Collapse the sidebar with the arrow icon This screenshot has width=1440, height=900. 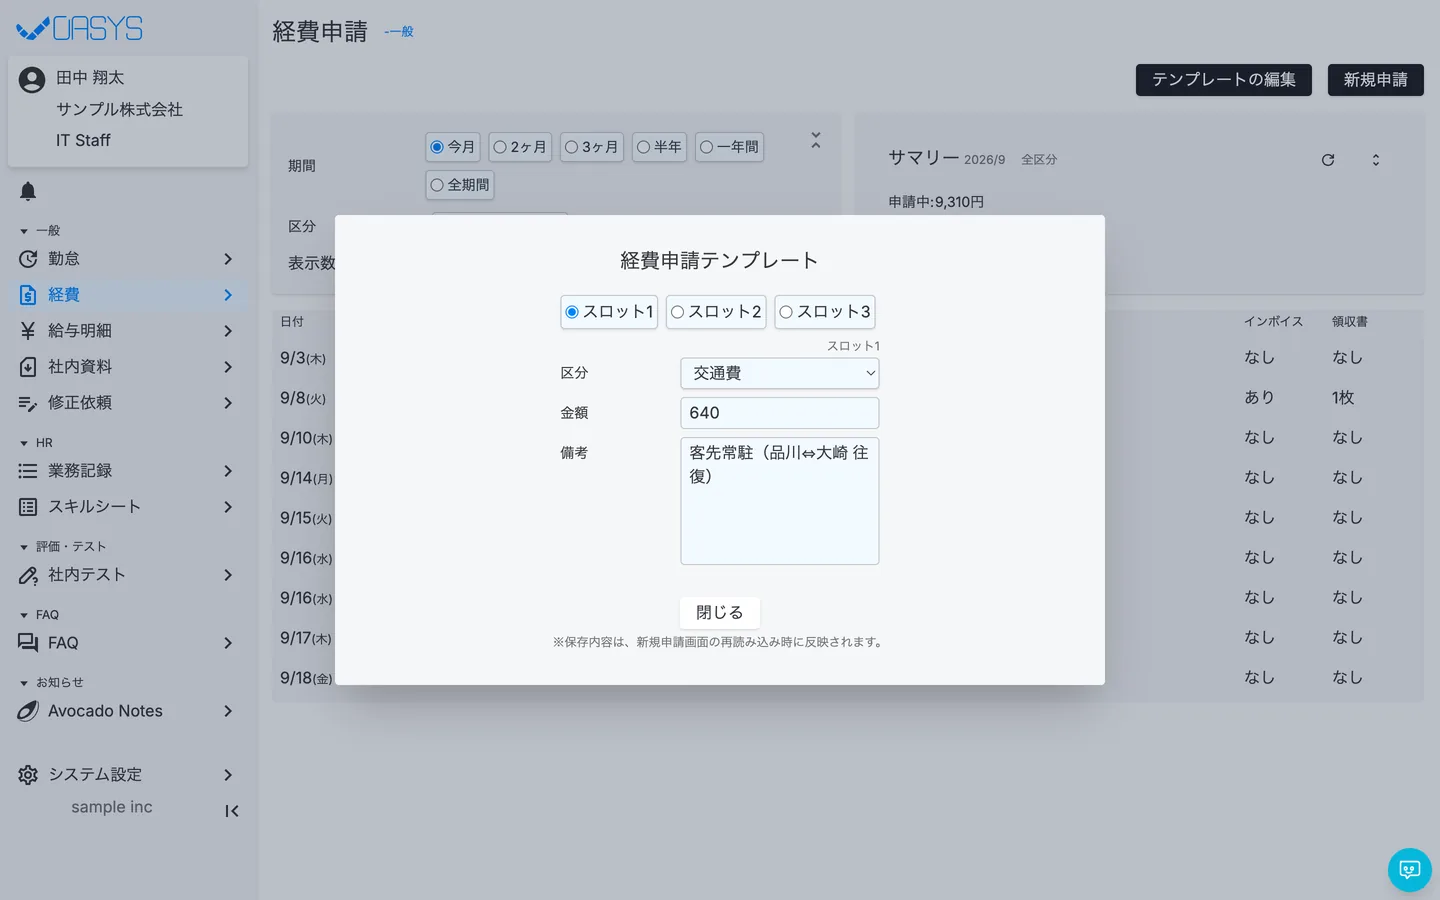(x=232, y=811)
